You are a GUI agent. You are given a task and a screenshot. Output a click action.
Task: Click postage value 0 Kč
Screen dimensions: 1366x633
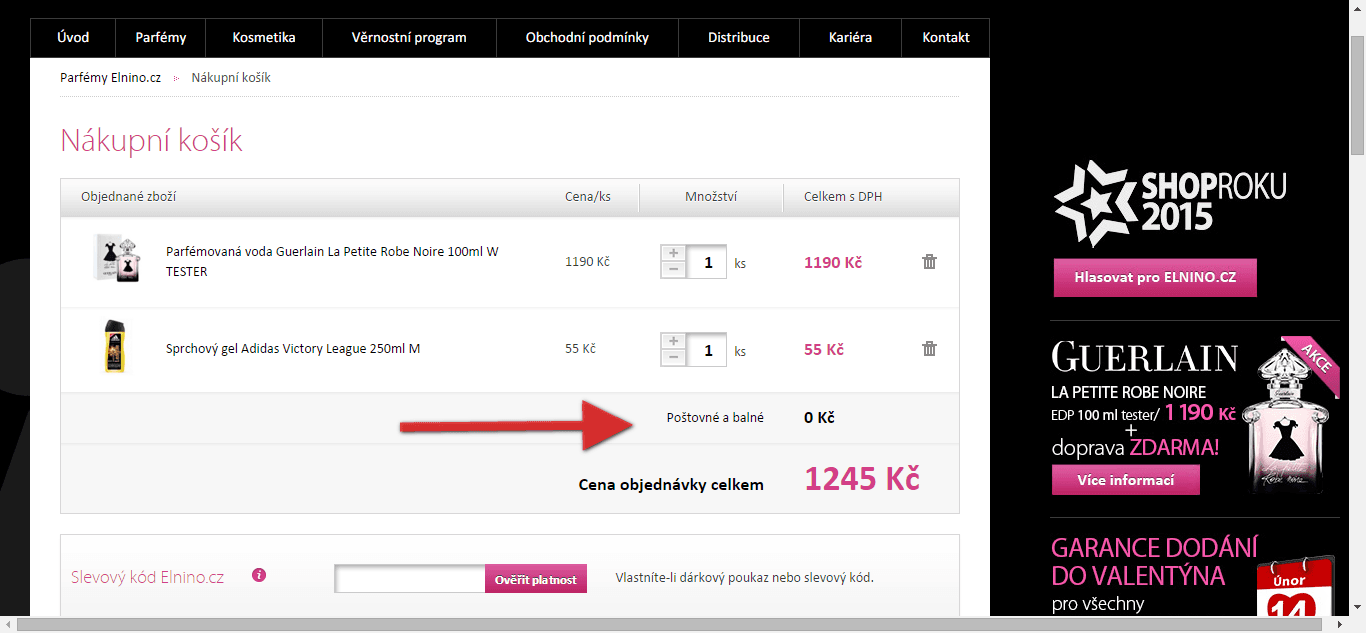point(819,418)
